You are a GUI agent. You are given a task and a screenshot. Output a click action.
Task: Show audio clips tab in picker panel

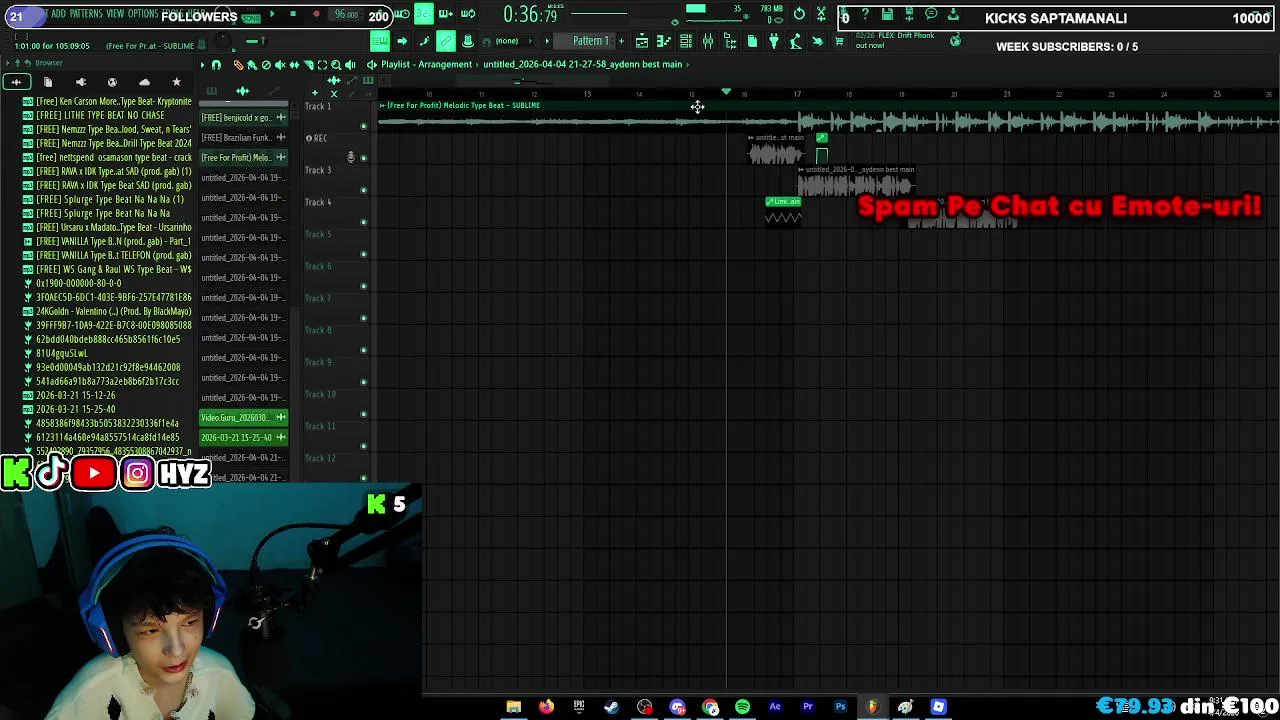point(242,91)
